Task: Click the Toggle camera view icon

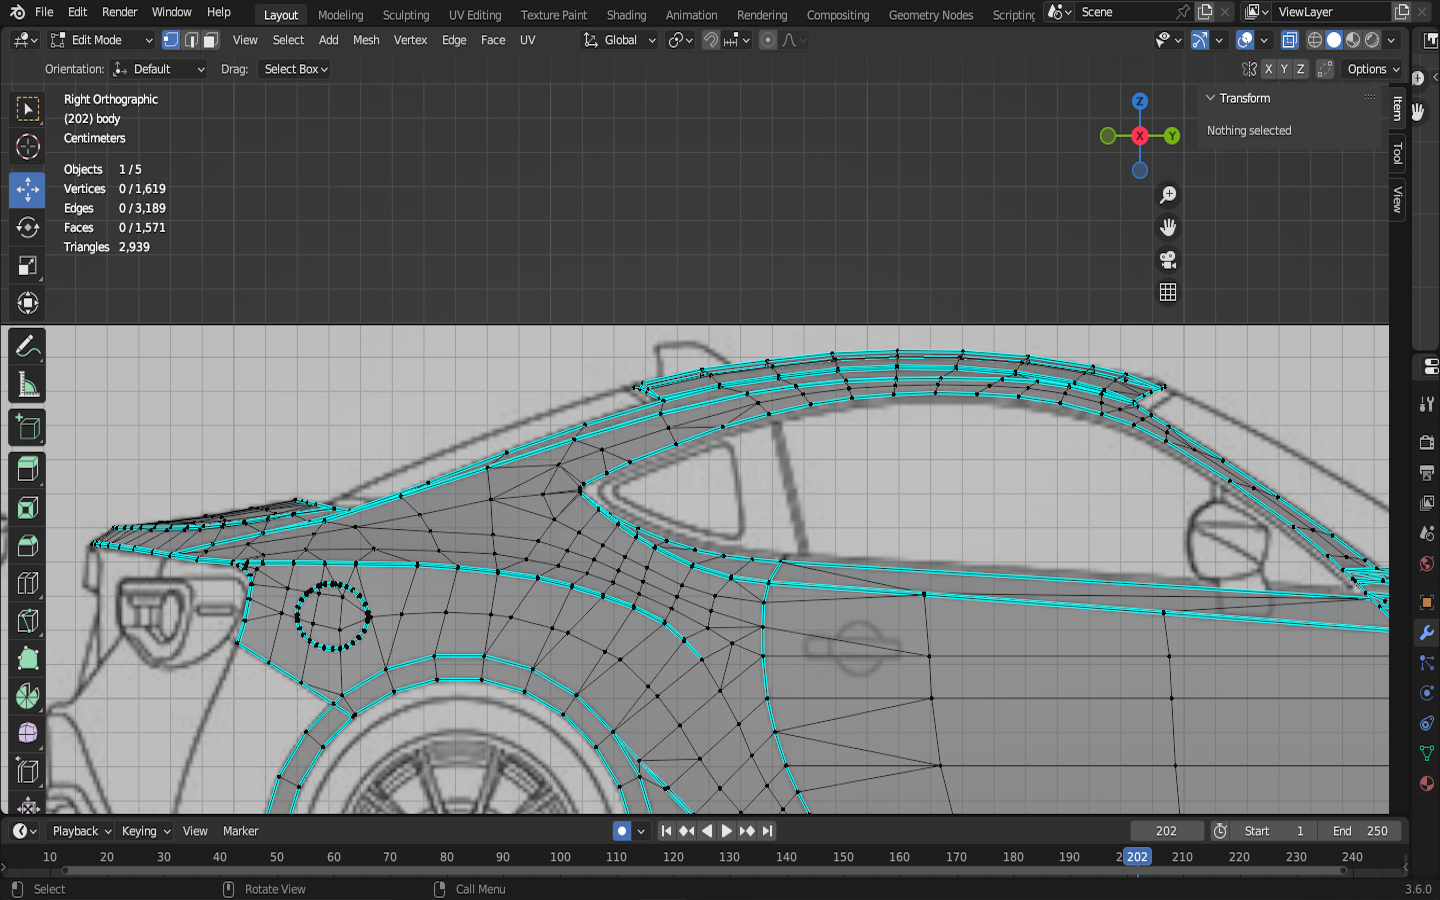Action: (1167, 260)
